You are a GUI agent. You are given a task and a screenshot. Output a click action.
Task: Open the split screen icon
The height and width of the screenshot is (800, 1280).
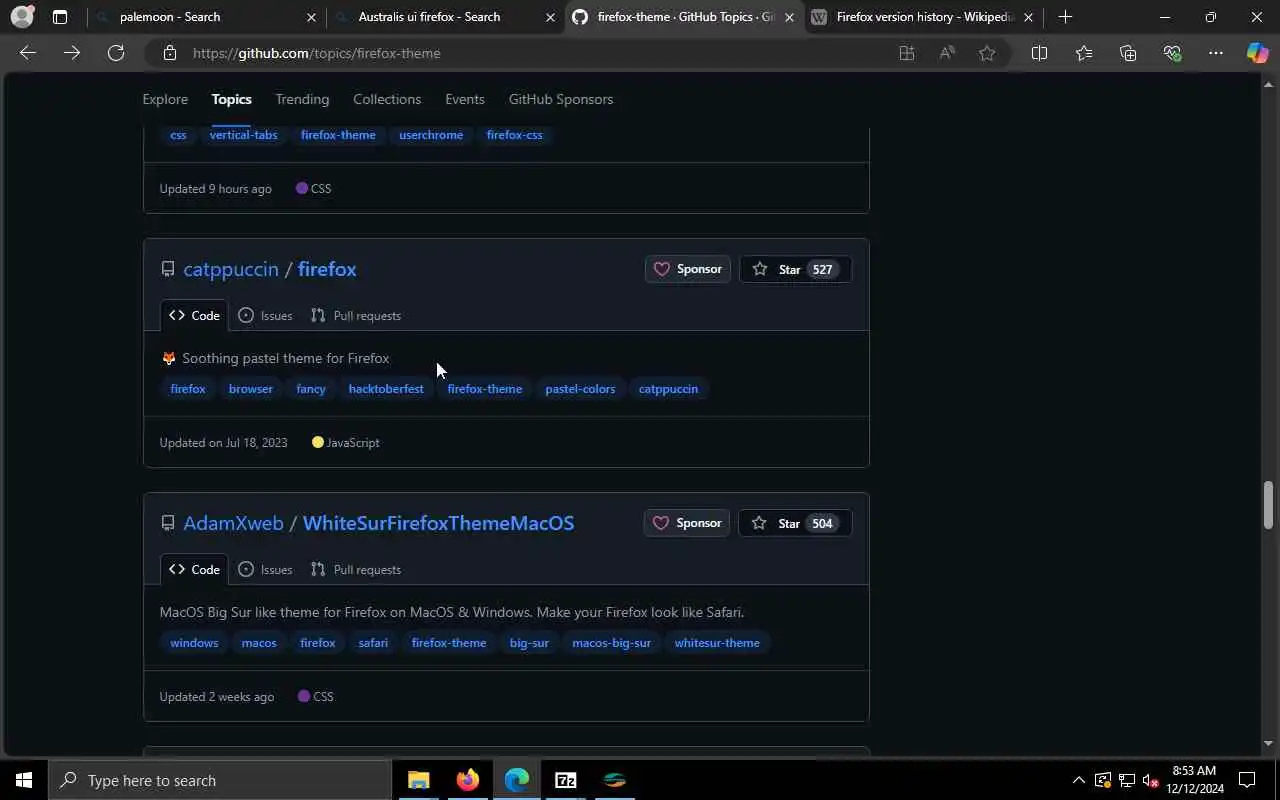[x=1039, y=53]
